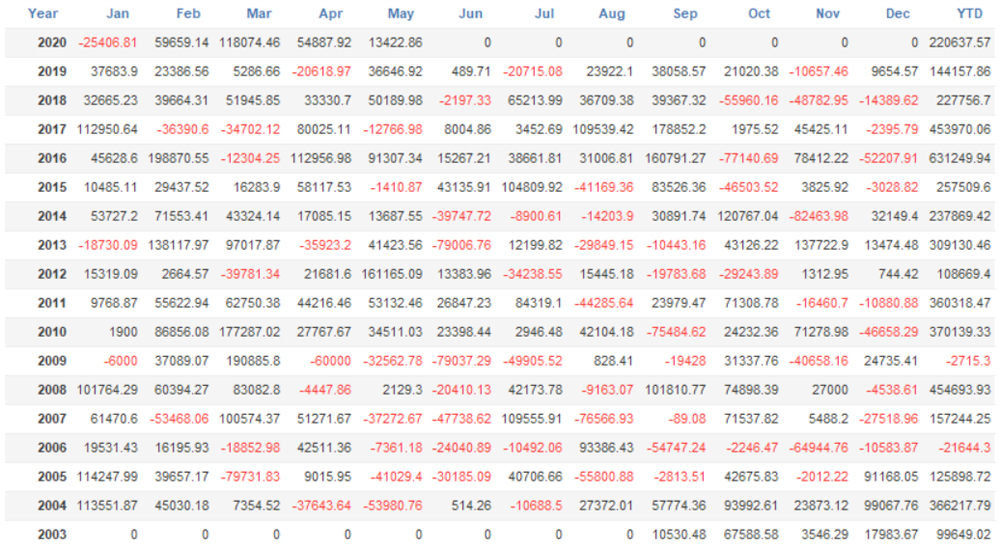Screen dimensions: 1000x547
Task: Click the 2007 August value -76566.93
Action: point(602,419)
